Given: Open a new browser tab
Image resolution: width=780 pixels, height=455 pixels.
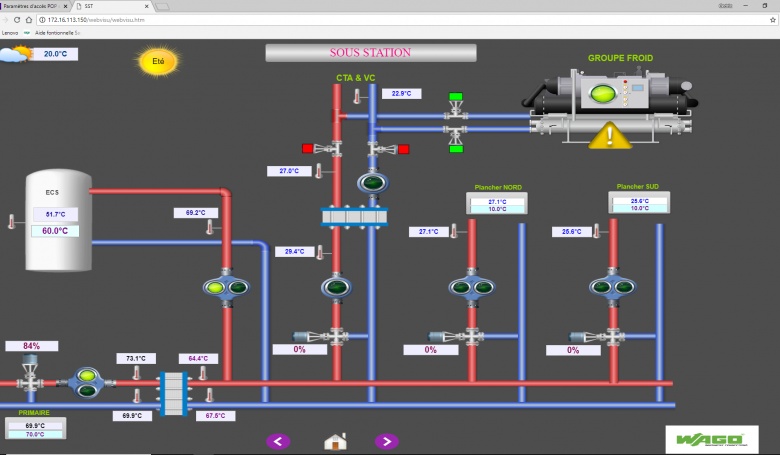Looking at the screenshot, I should (162, 6).
